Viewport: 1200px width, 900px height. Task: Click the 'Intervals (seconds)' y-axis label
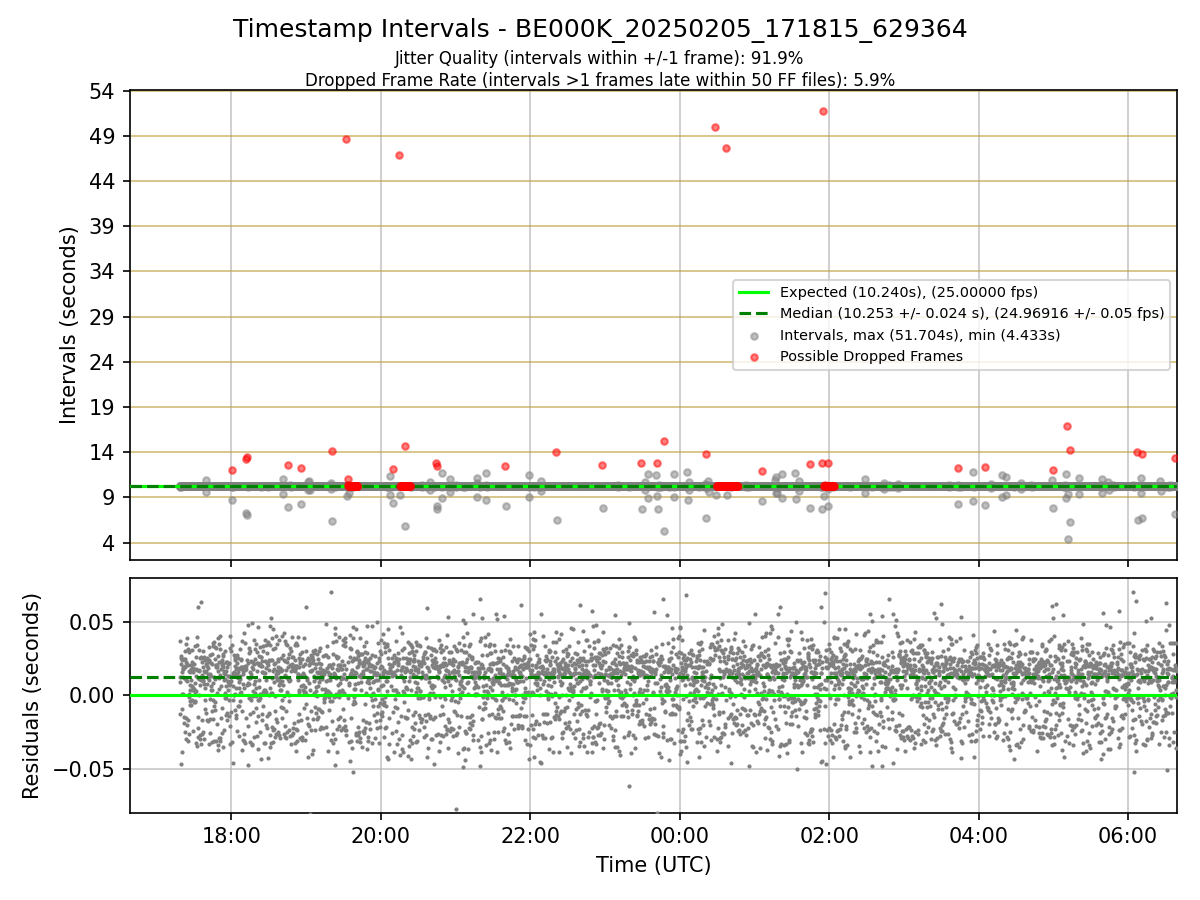click(68, 325)
